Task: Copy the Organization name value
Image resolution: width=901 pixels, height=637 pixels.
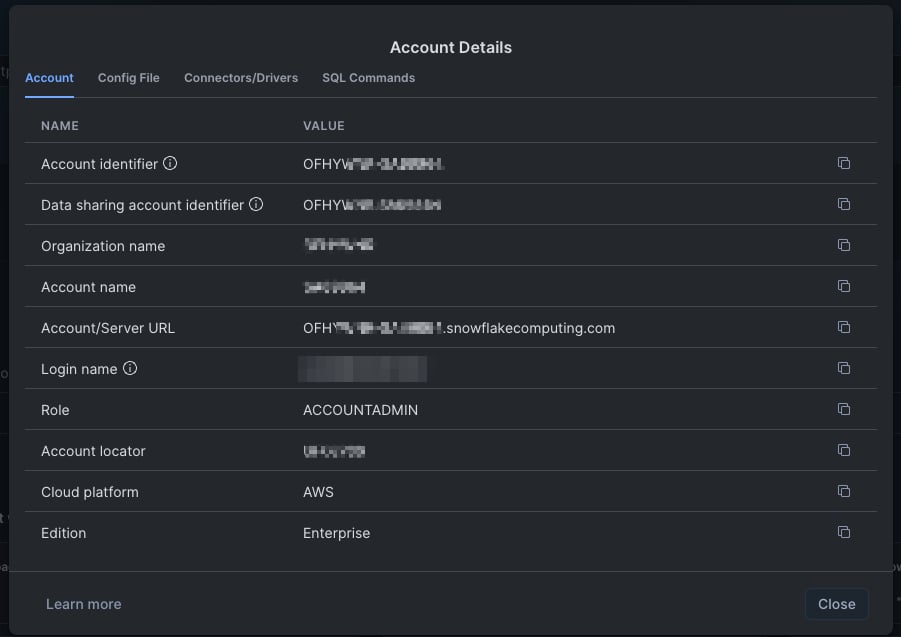Action: click(x=844, y=245)
